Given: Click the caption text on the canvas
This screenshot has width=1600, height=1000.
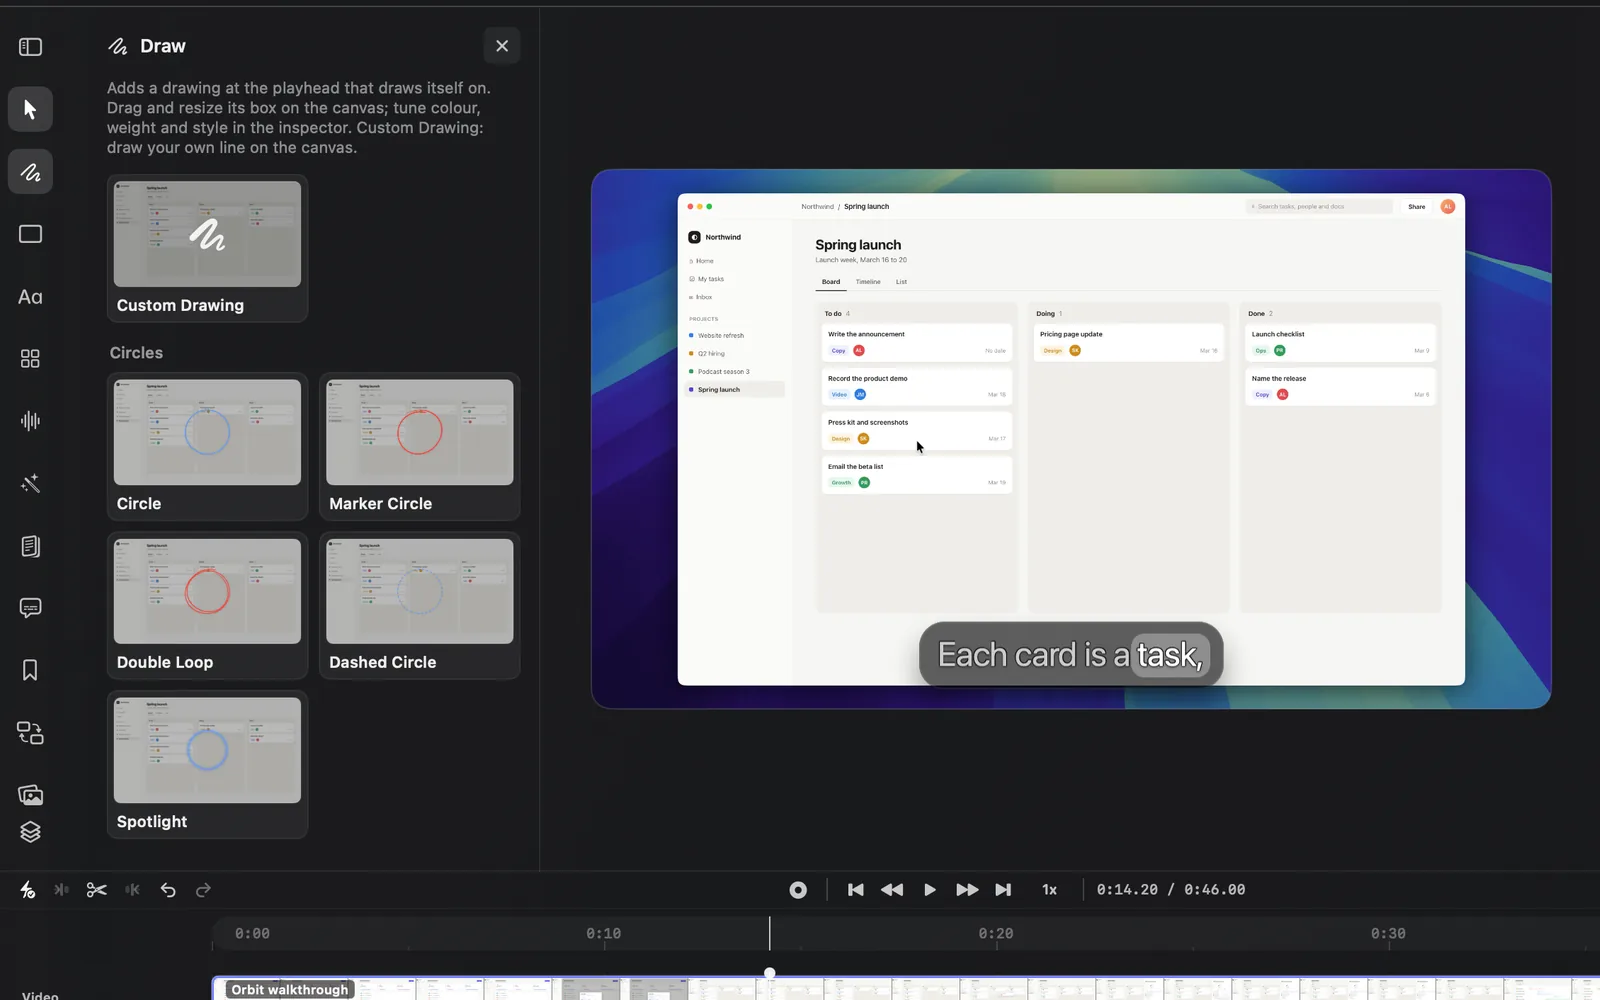Looking at the screenshot, I should [1071, 655].
